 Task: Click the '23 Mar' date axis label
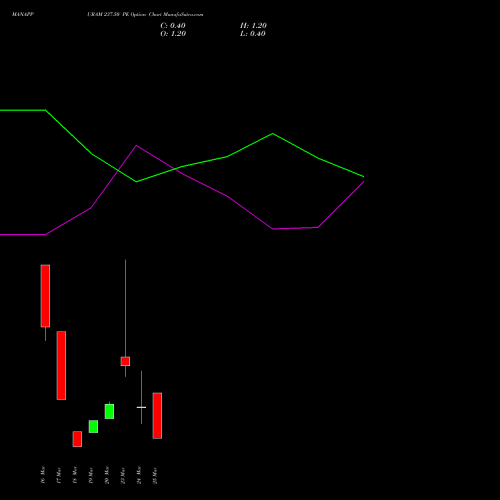pos(123,475)
